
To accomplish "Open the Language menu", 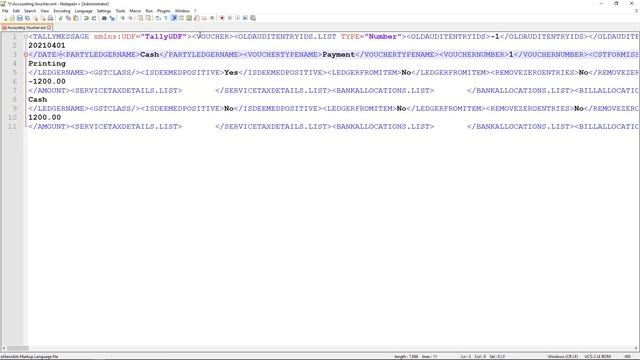I will 84,11.
